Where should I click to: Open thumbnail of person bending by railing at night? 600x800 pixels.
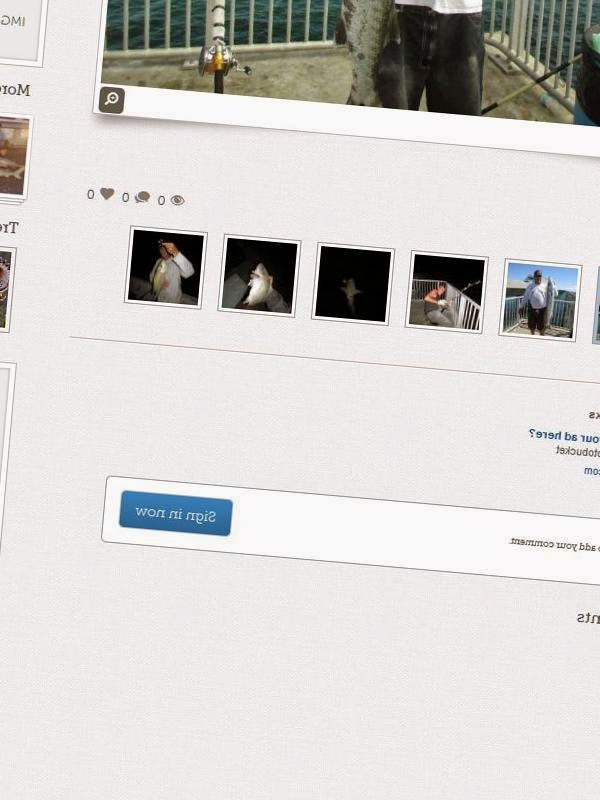447,292
